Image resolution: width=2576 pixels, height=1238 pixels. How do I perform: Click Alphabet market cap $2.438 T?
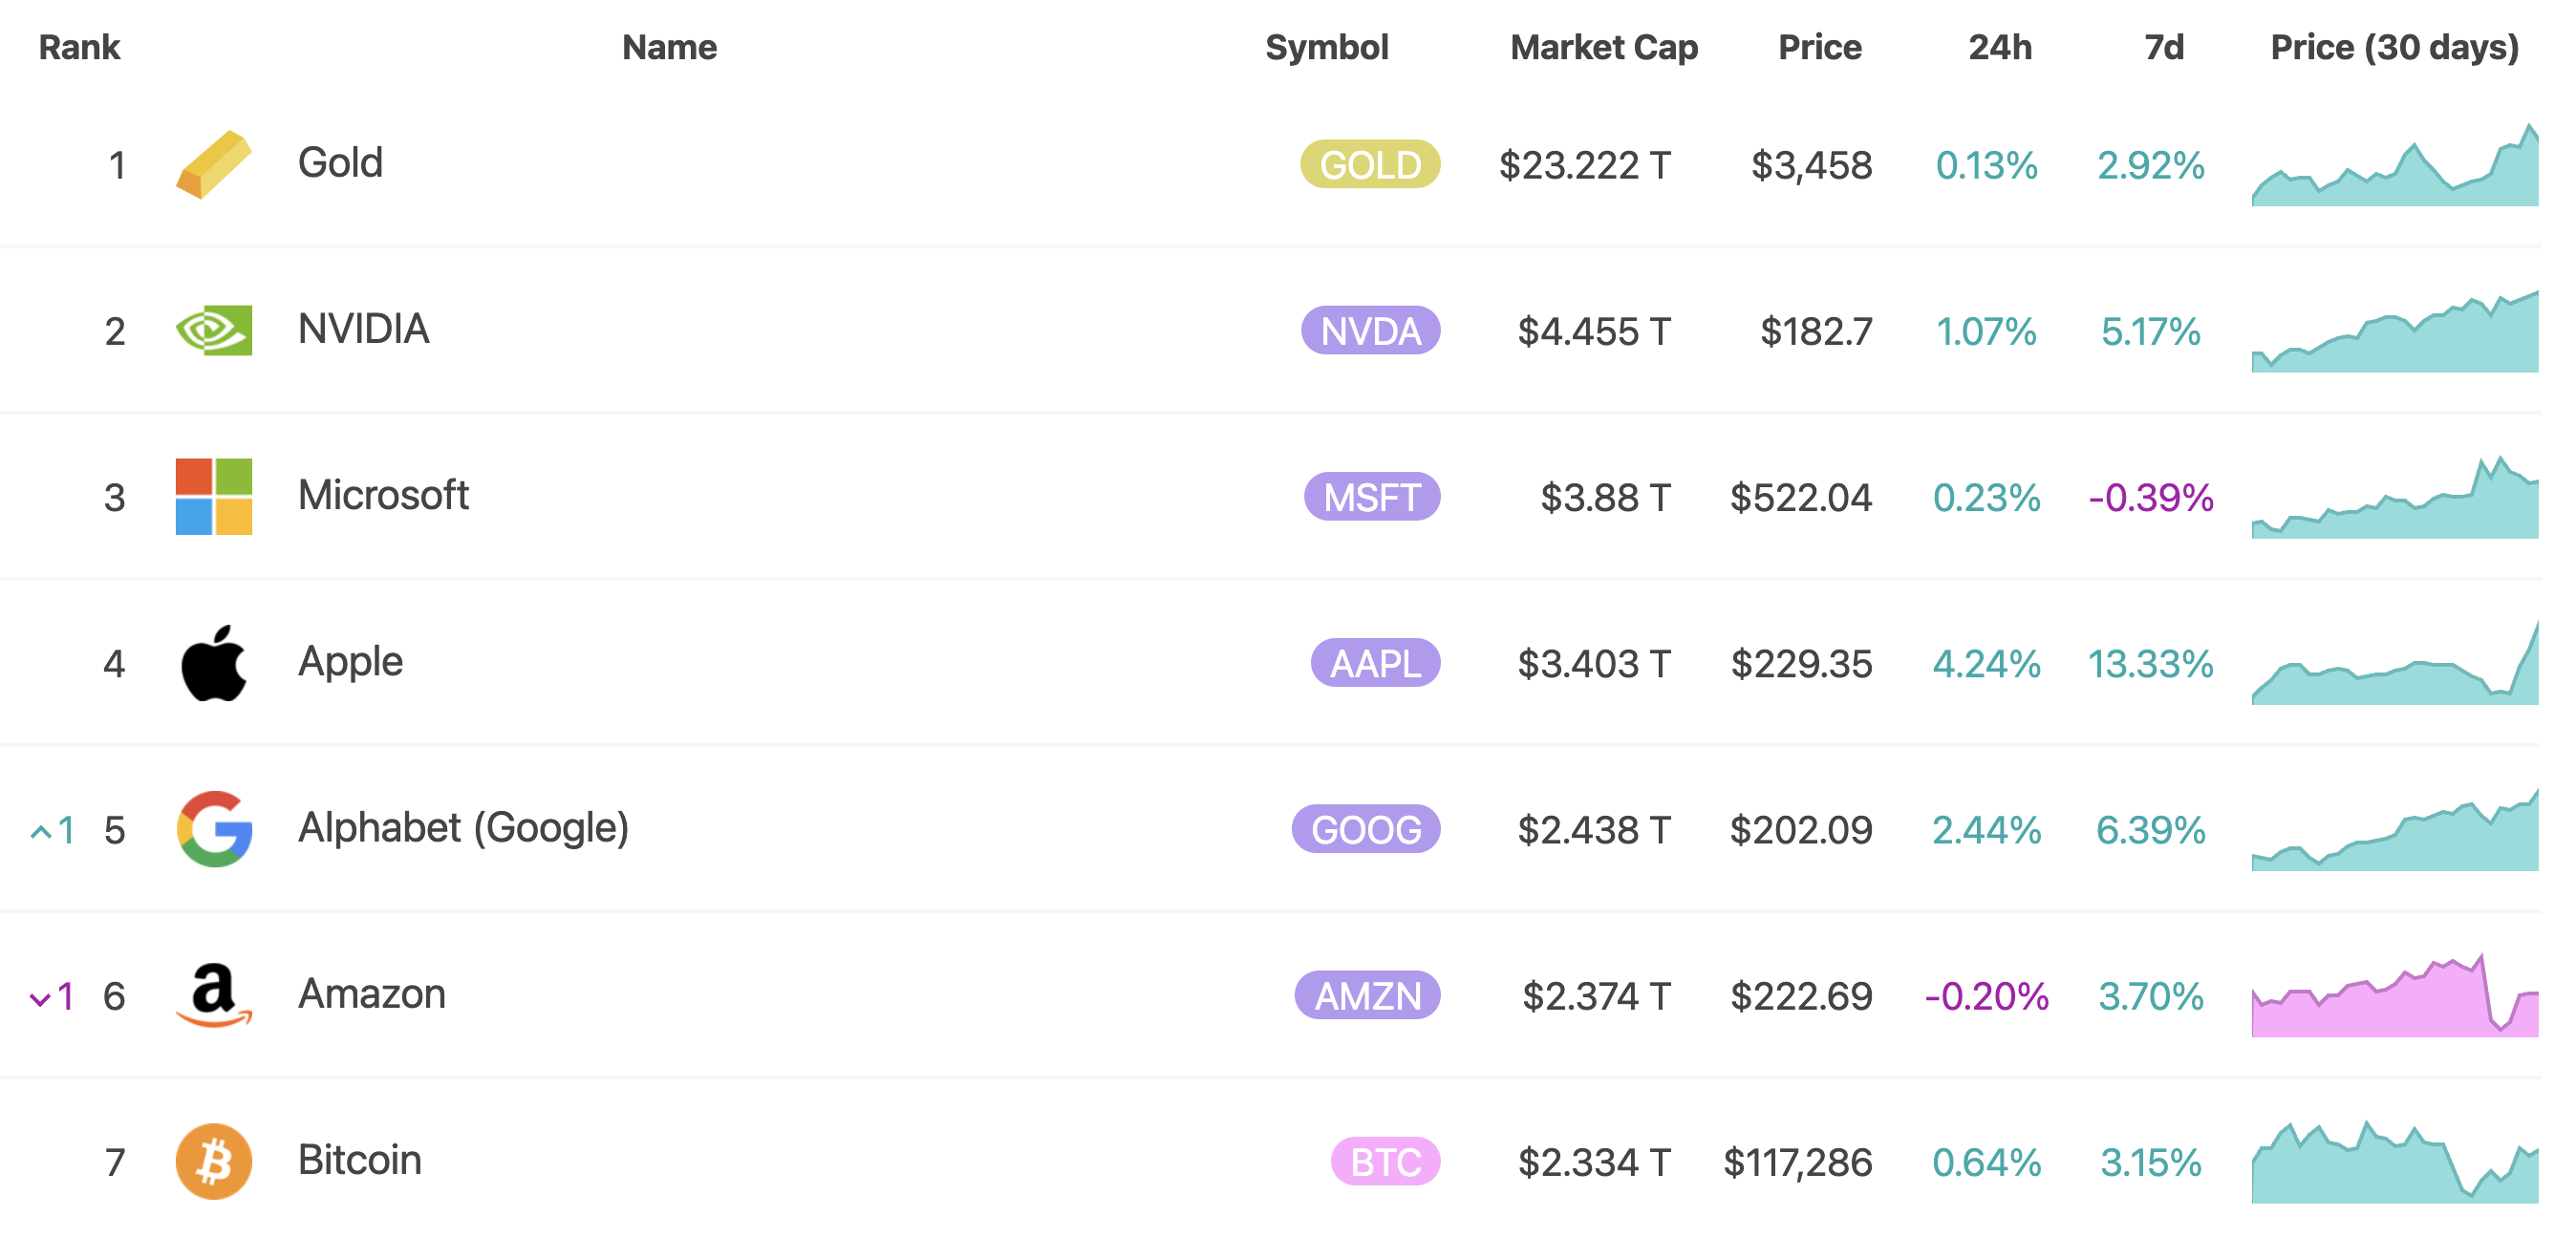point(1593,830)
